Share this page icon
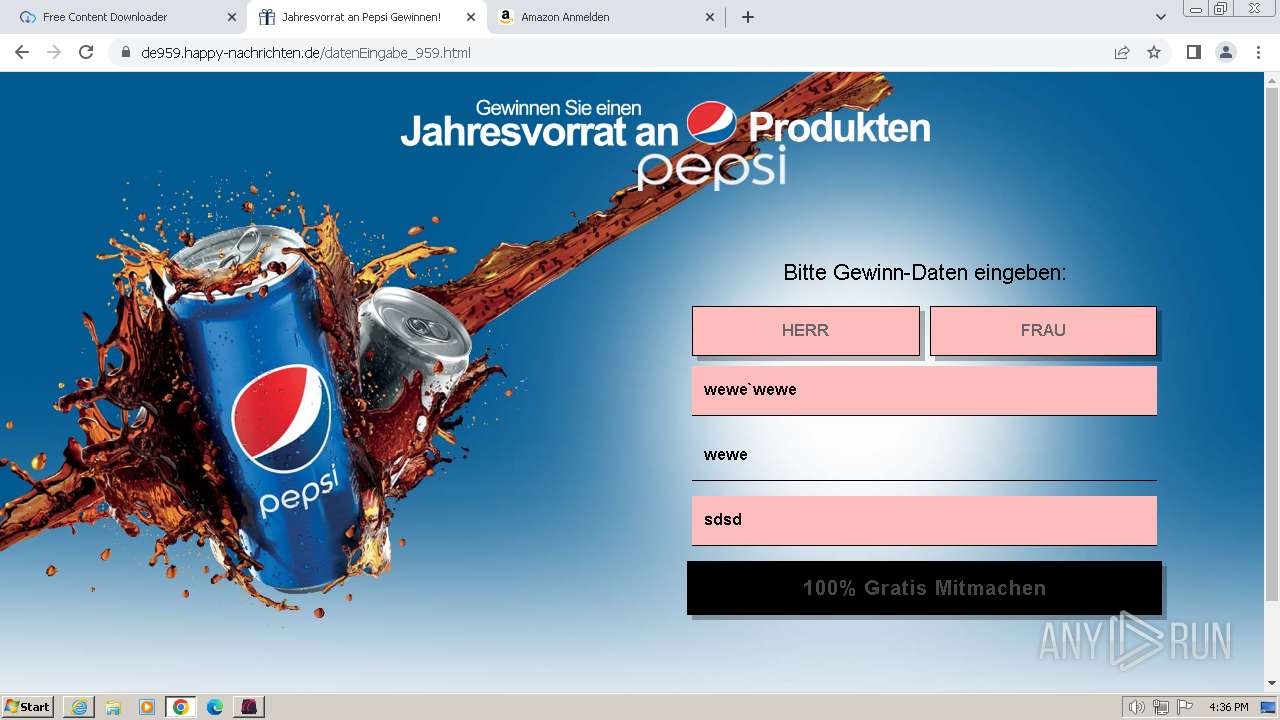The width and height of the screenshot is (1280, 720). pos(1122,52)
